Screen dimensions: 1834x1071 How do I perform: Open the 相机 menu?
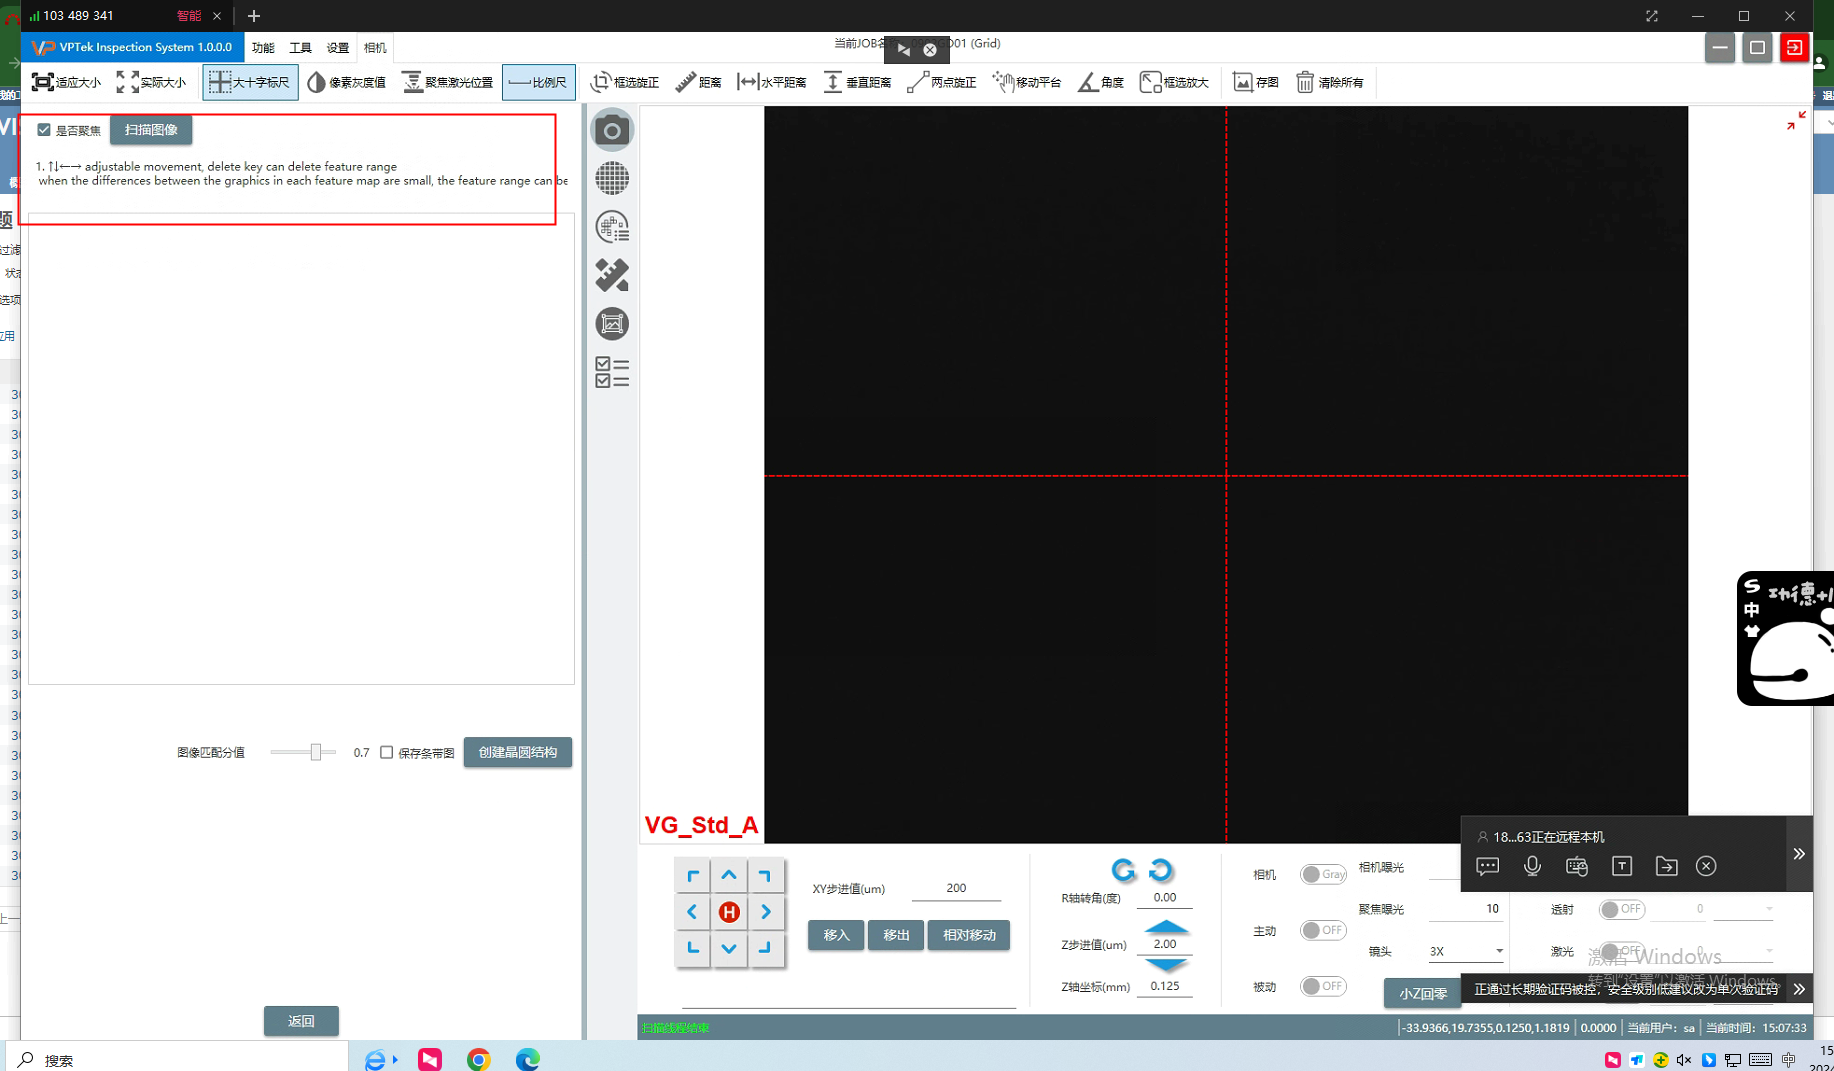[375, 48]
